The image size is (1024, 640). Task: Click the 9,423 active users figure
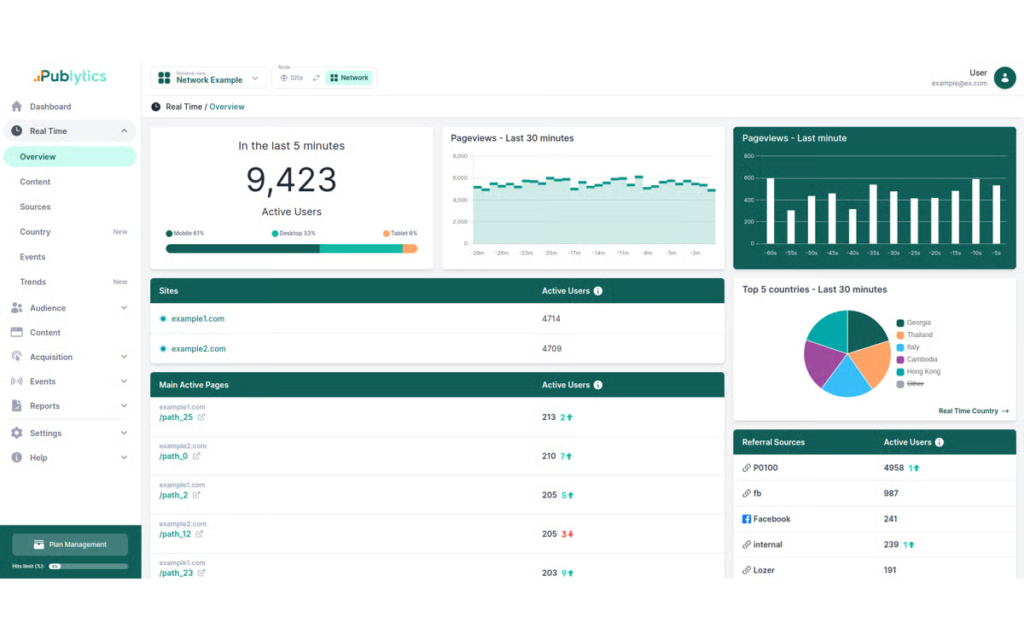point(291,180)
